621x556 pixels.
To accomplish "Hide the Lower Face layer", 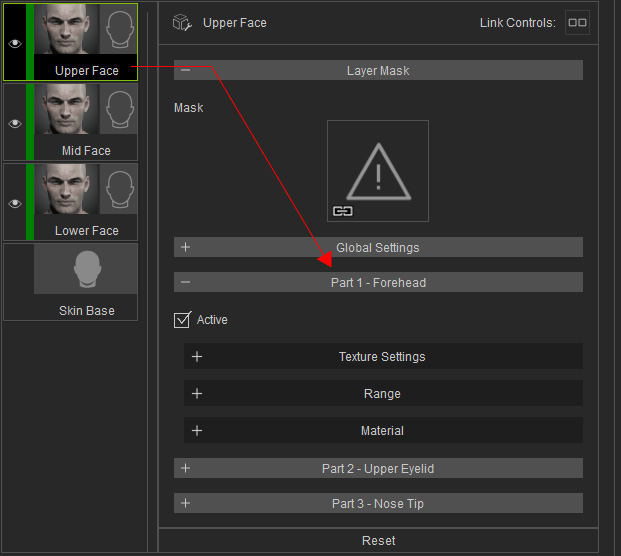I will point(15,203).
